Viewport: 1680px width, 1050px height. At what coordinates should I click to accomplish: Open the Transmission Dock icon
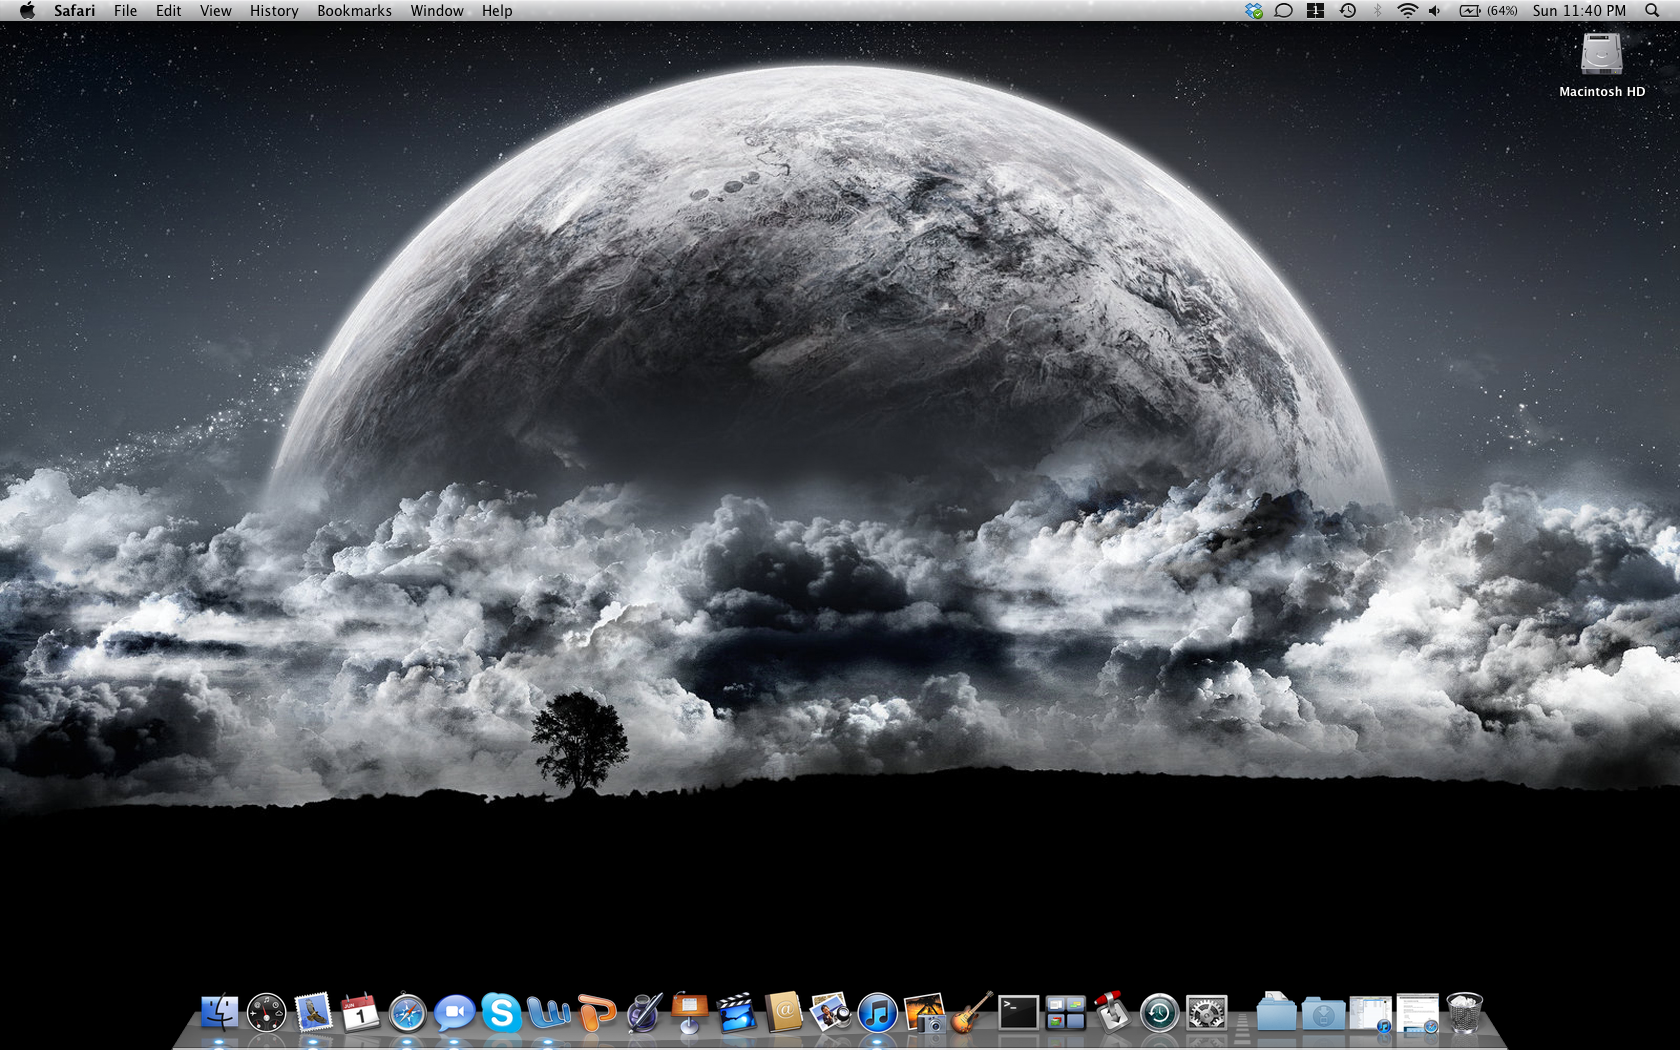coord(1113,1013)
